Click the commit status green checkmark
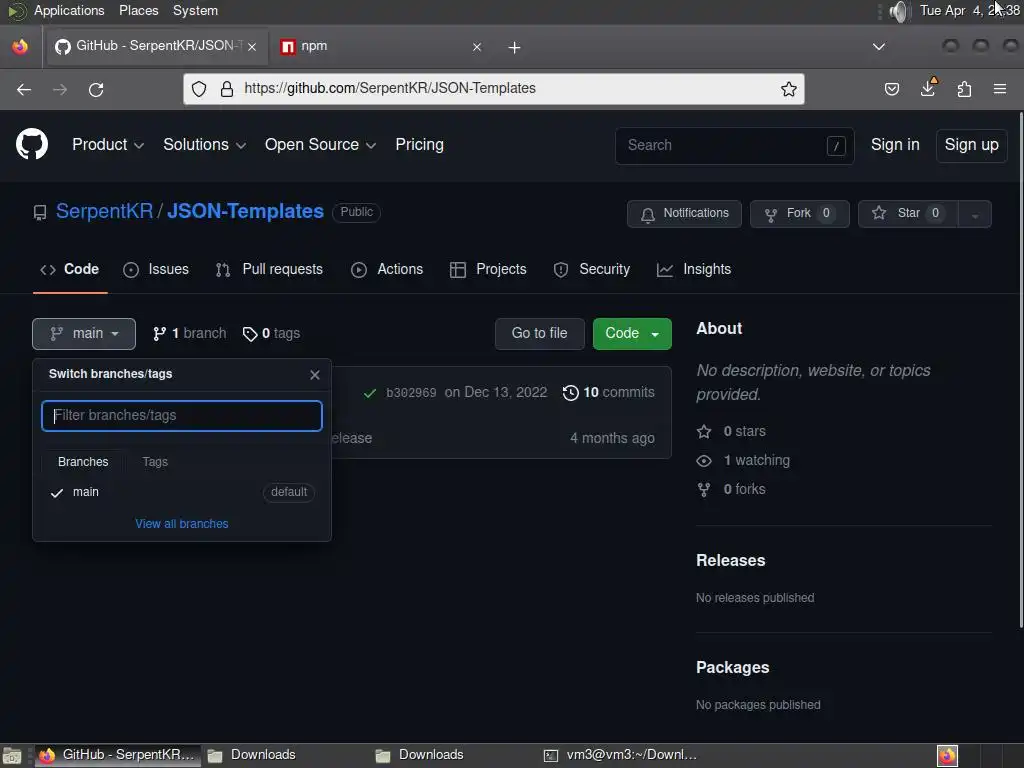 [x=370, y=393]
